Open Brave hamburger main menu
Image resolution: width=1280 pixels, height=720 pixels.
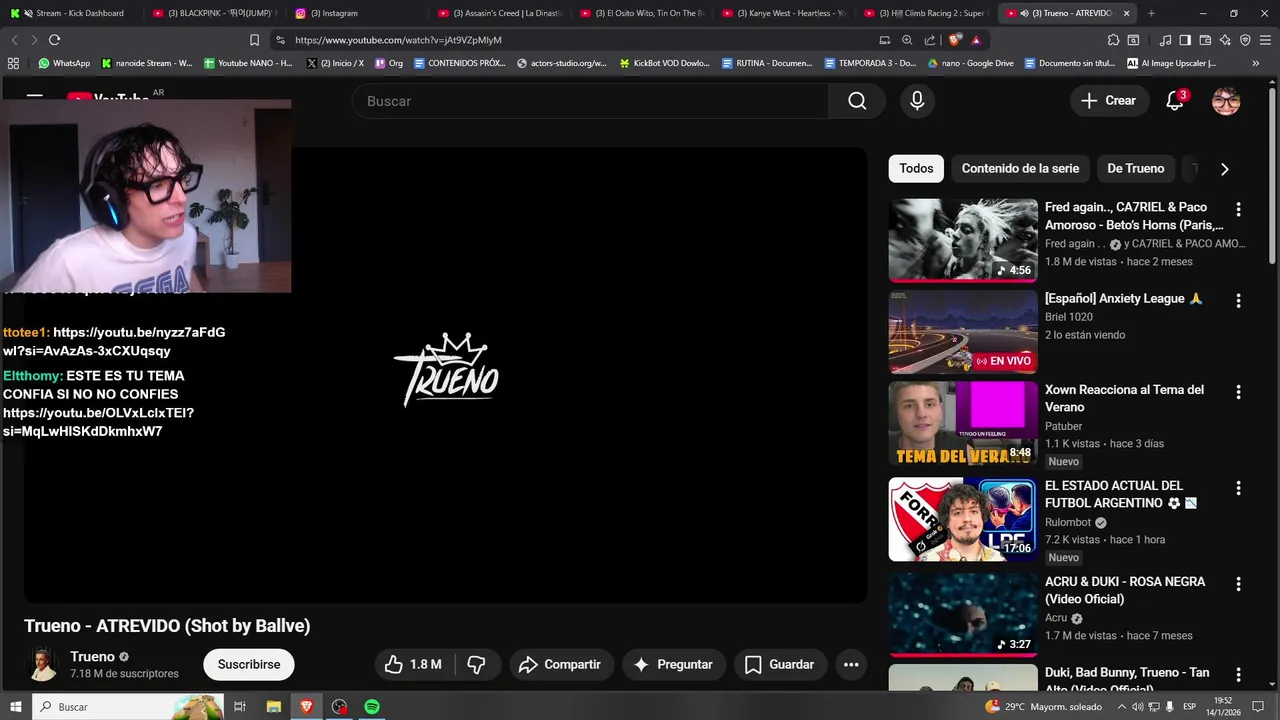coord(1266,40)
